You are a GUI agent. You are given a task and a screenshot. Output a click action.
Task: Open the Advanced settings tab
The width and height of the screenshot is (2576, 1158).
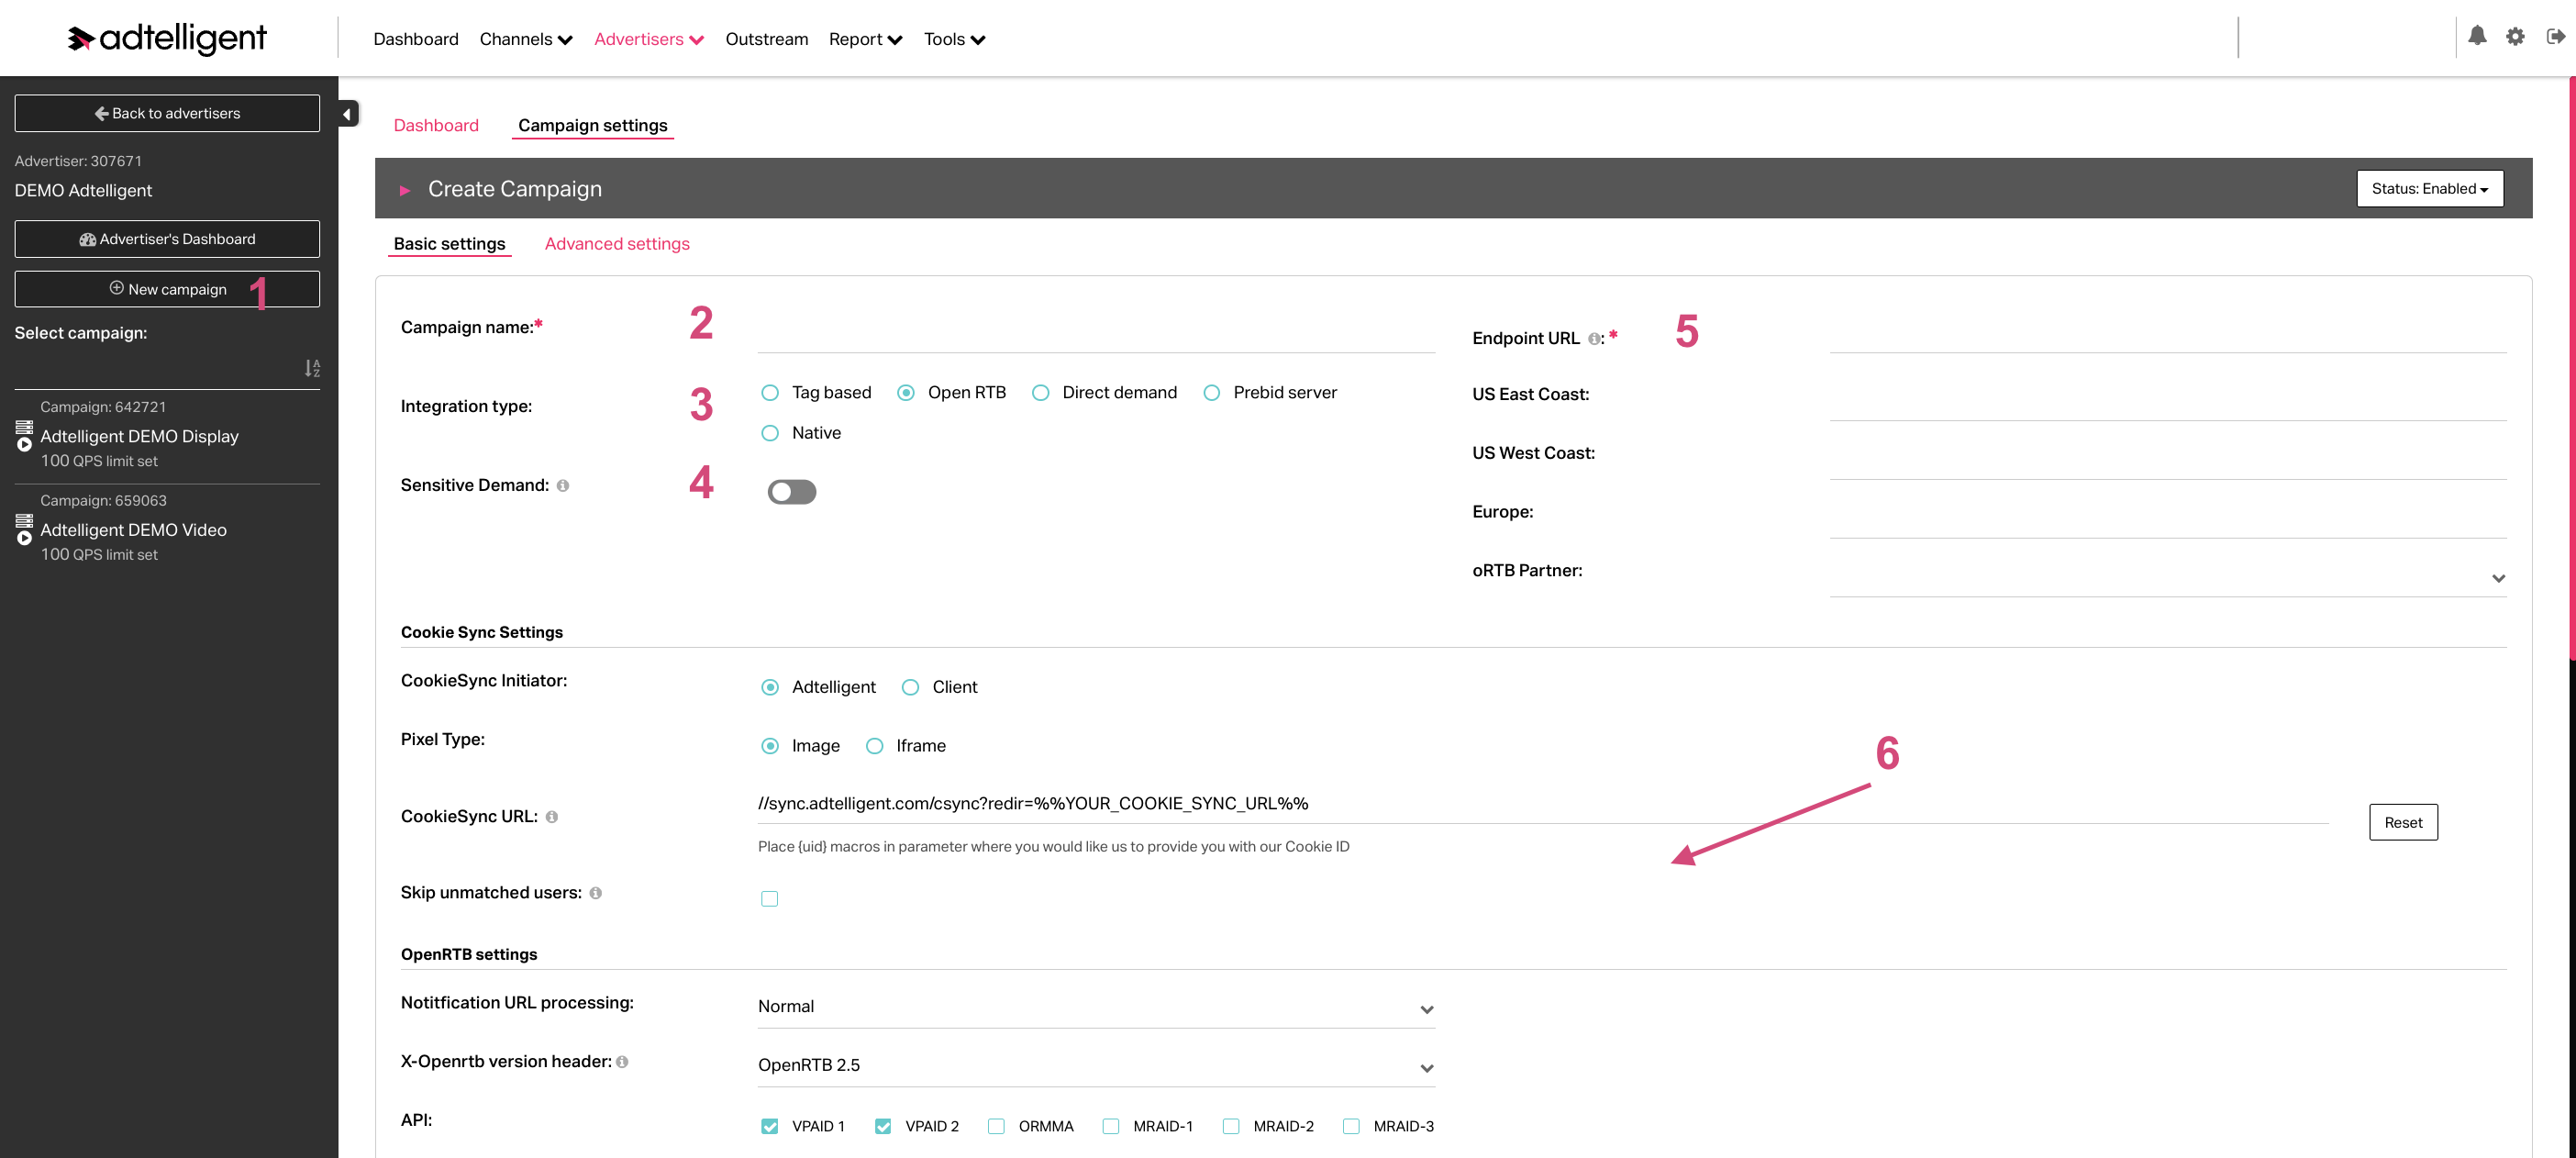click(617, 245)
